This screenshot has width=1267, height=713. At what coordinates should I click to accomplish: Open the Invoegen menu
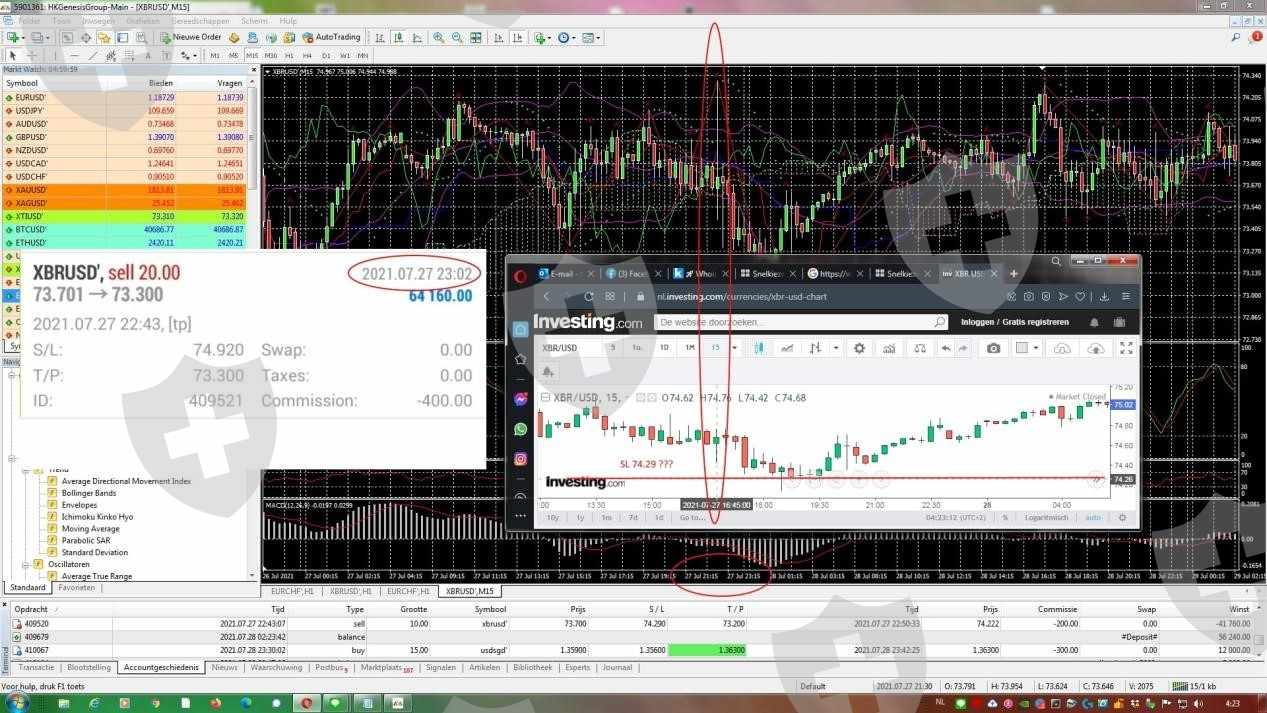97,21
